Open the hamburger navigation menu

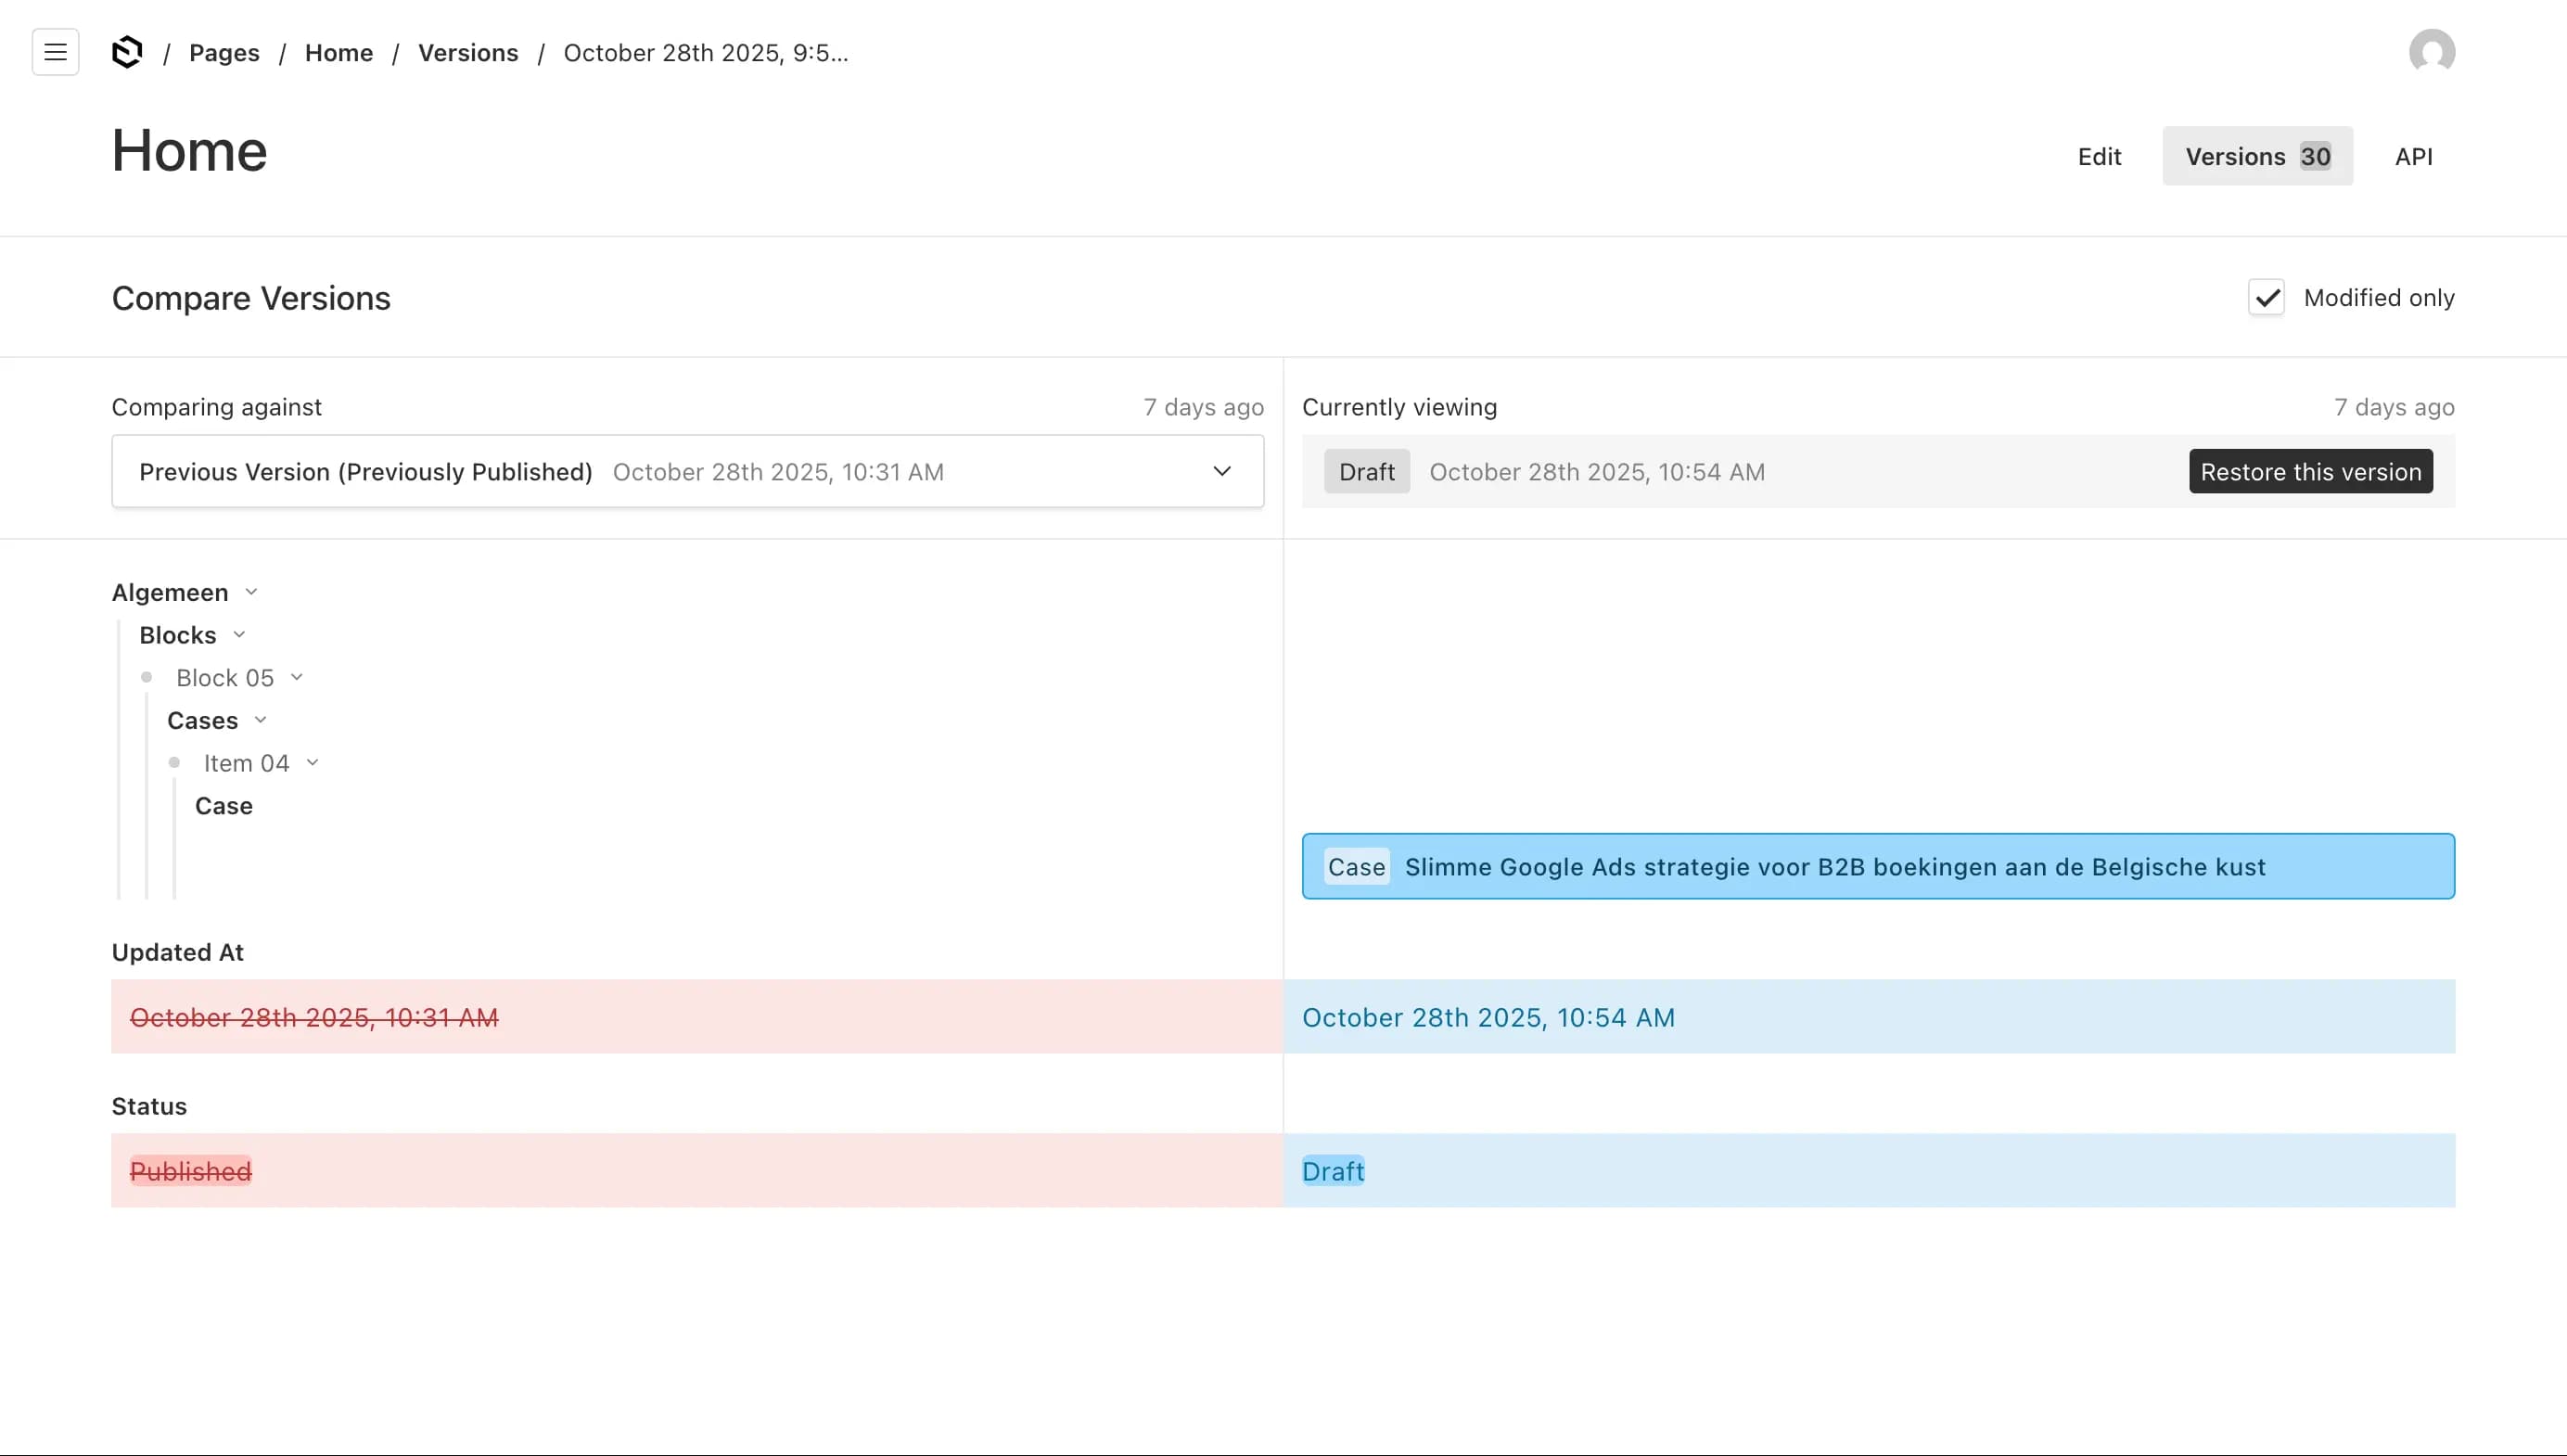[55, 52]
